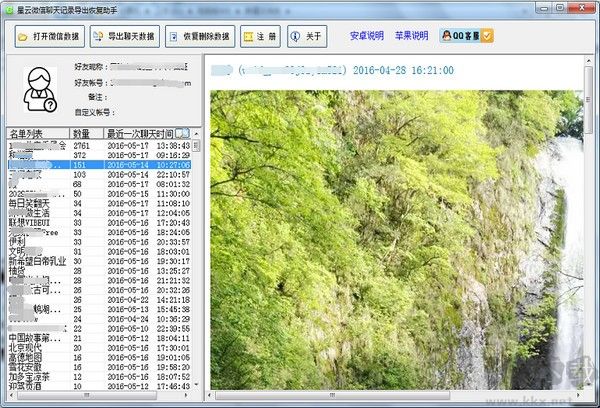
Task: Minimize the 星云微信聊天记录 window
Action: [x=544, y=8]
